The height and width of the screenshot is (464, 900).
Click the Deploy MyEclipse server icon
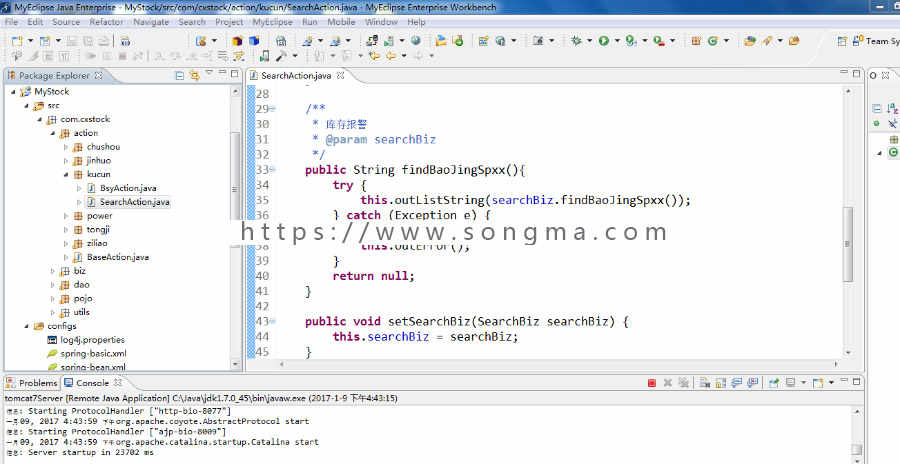point(372,41)
